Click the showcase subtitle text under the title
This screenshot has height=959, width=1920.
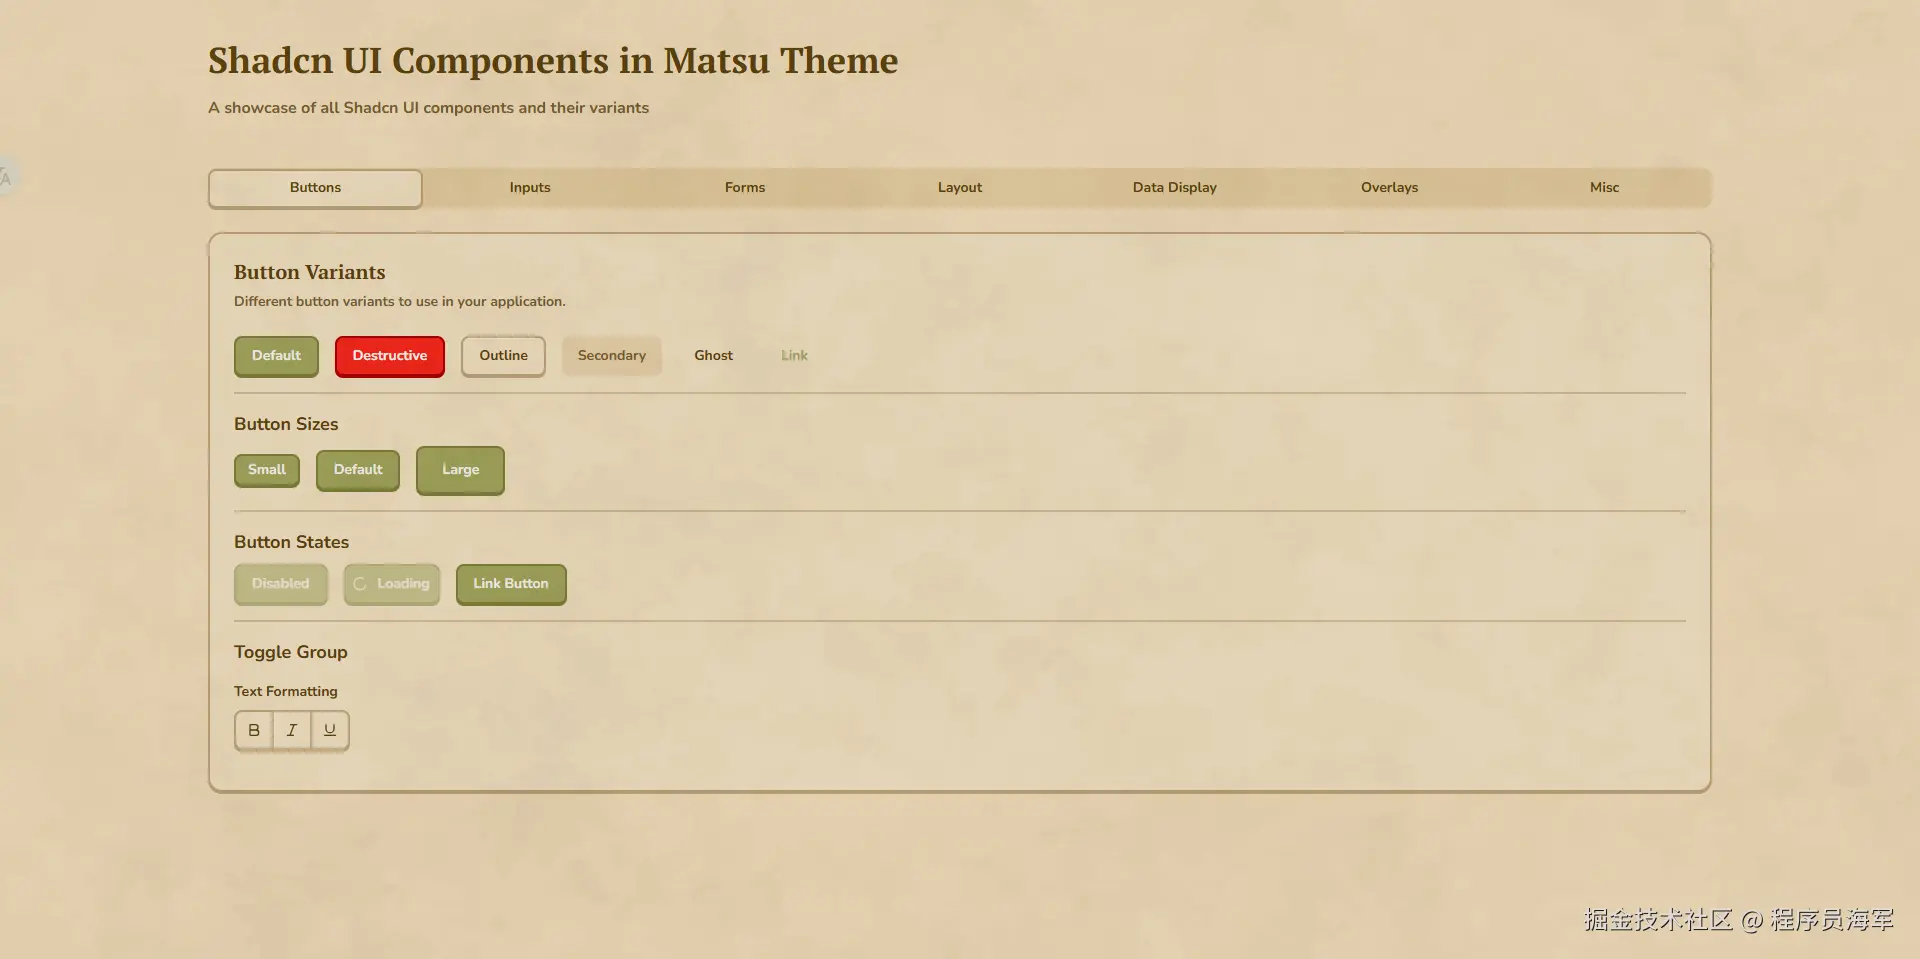coord(429,108)
